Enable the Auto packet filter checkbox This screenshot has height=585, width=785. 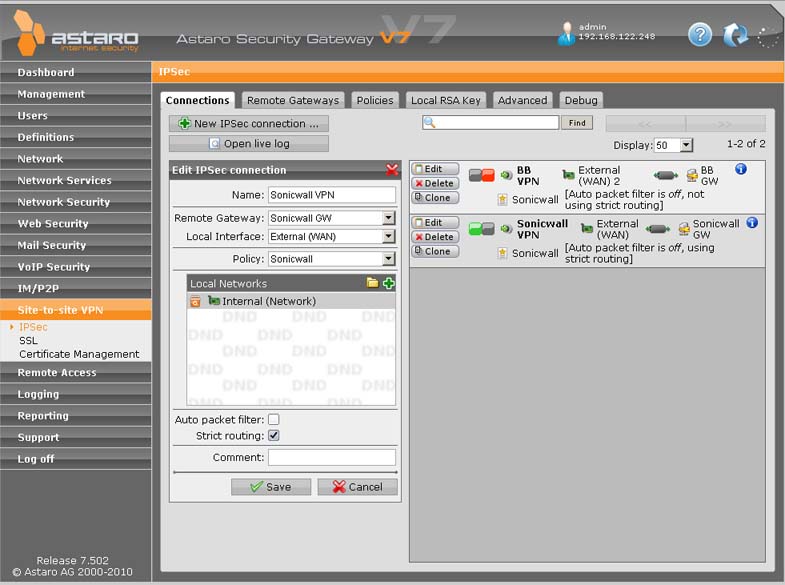coord(274,419)
